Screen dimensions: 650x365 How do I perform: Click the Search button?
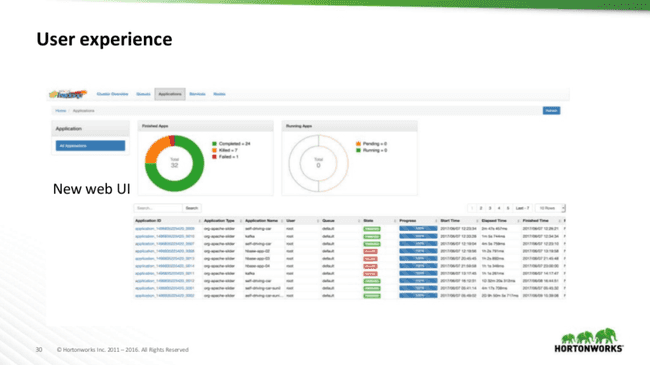tap(192, 208)
